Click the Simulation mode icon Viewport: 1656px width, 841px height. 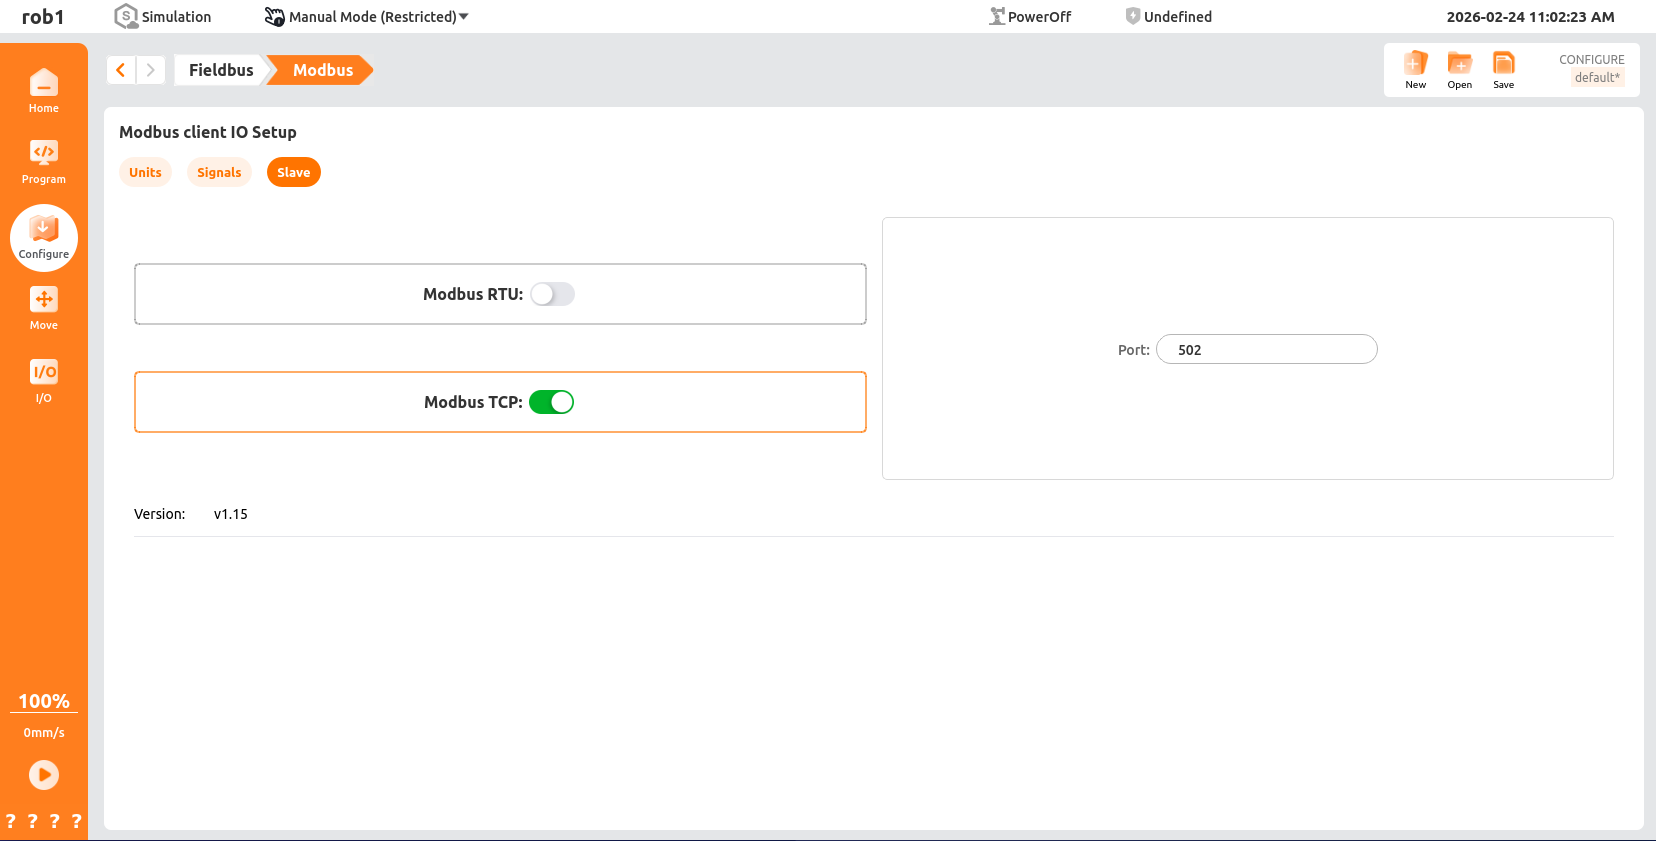coord(126,16)
